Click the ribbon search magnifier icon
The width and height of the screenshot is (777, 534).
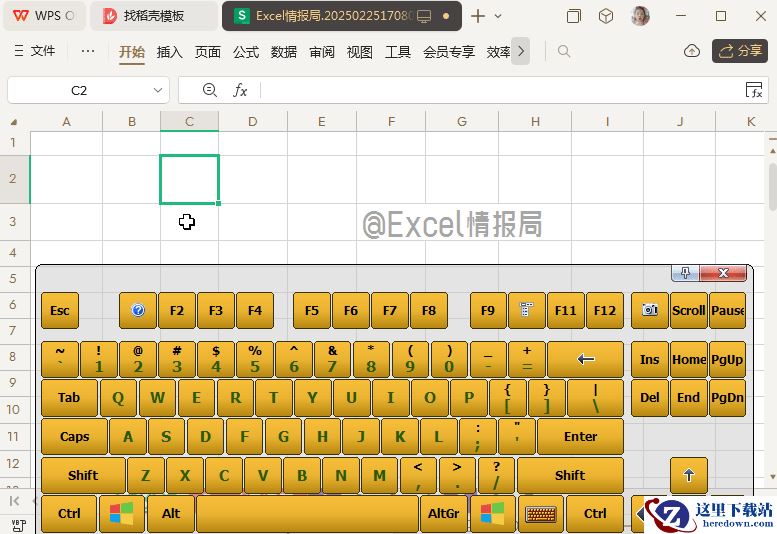point(564,51)
